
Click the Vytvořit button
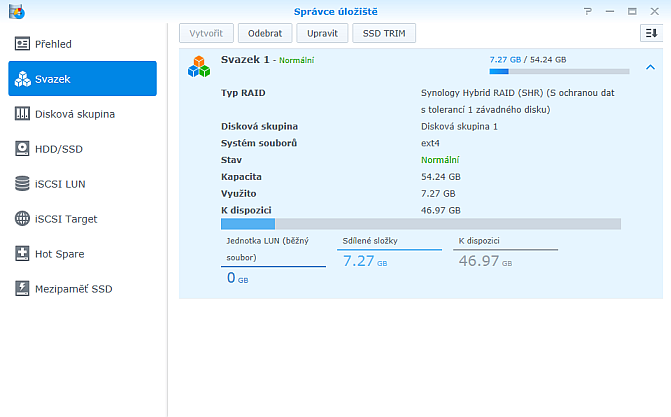click(206, 33)
